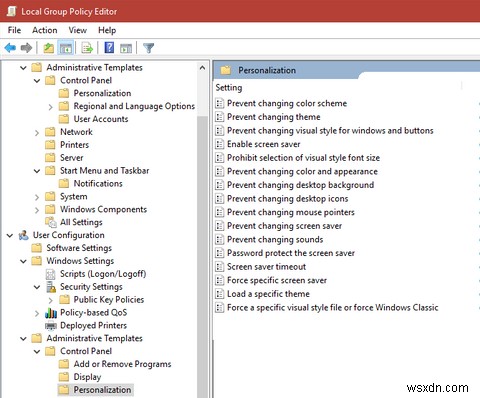The width and height of the screenshot is (480, 398).
Task: Select 'Prohibit selection of visual style font size'
Action: tap(303, 158)
